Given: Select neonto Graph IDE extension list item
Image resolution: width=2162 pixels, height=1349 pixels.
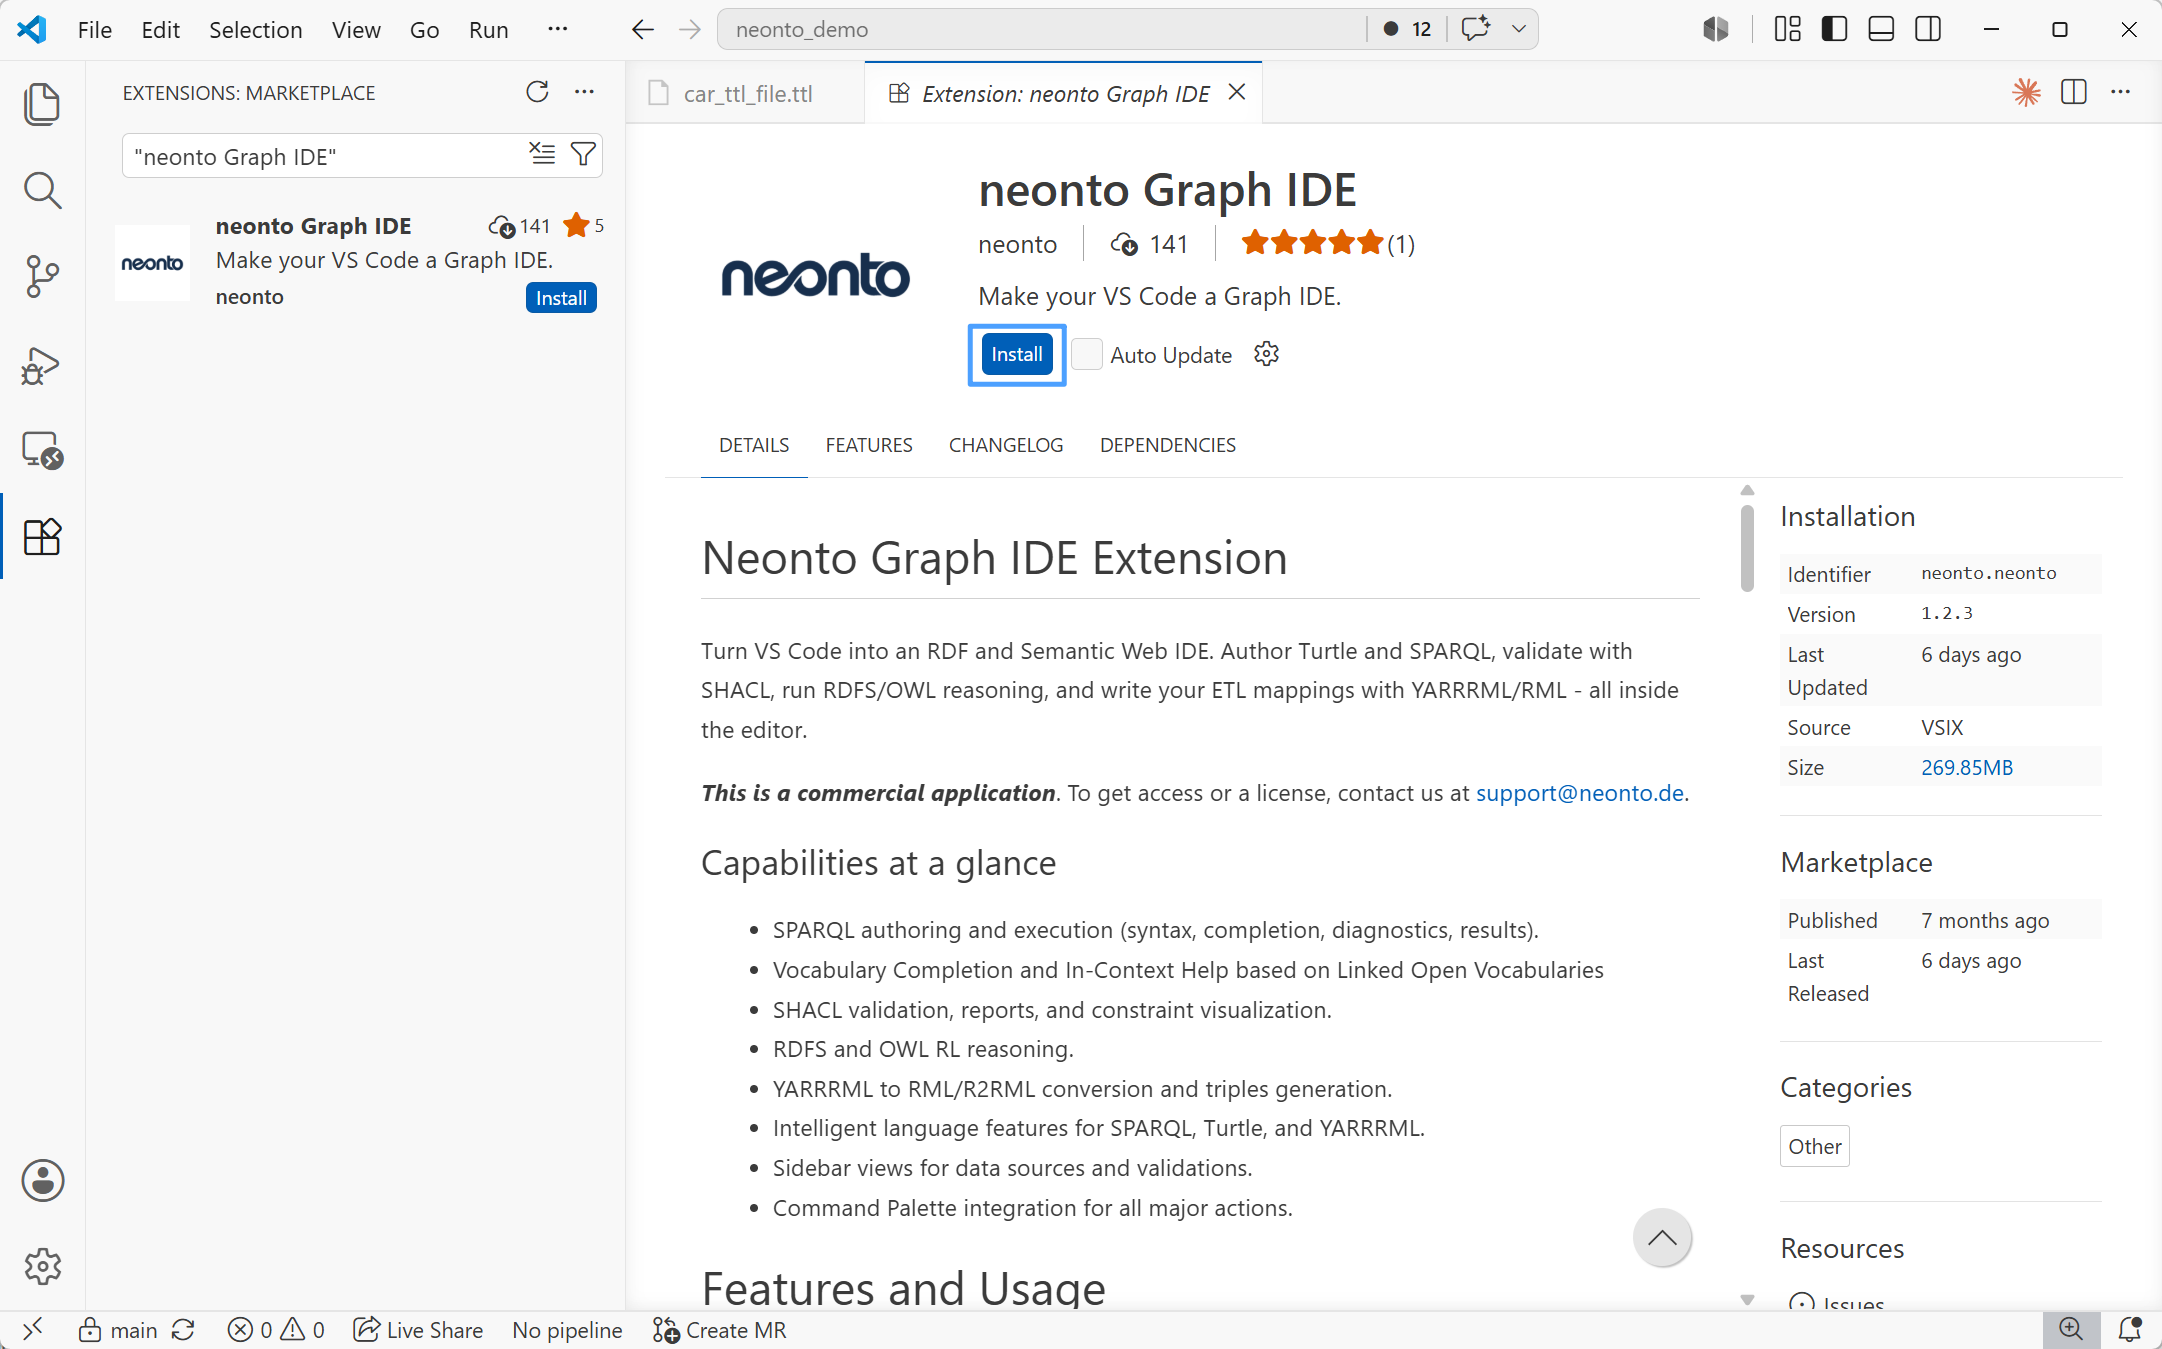Looking at the screenshot, I should [x=360, y=262].
